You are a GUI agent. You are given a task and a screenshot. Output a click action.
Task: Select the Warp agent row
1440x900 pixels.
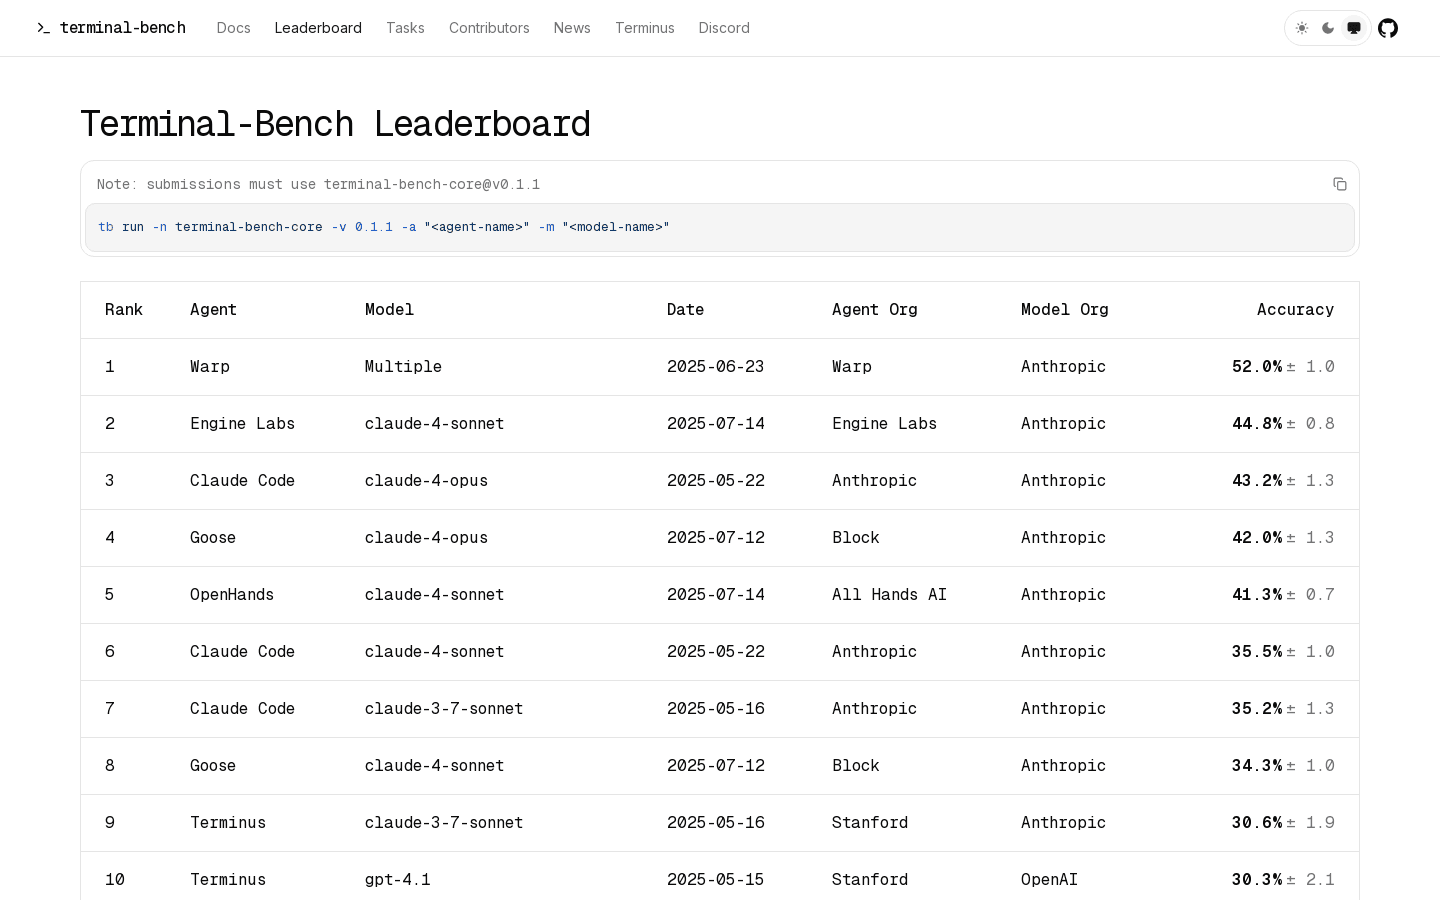tap(210, 367)
